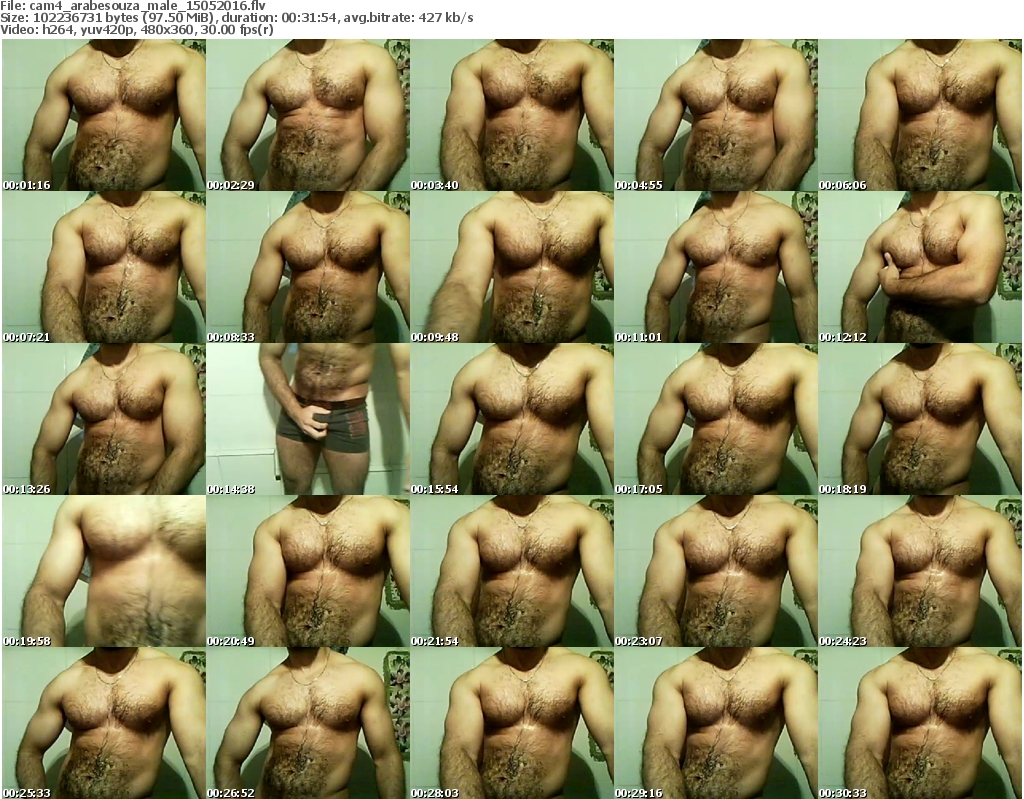Click the Video line showing h264 codec
The height and width of the screenshot is (799, 1024).
(x=137, y=29)
